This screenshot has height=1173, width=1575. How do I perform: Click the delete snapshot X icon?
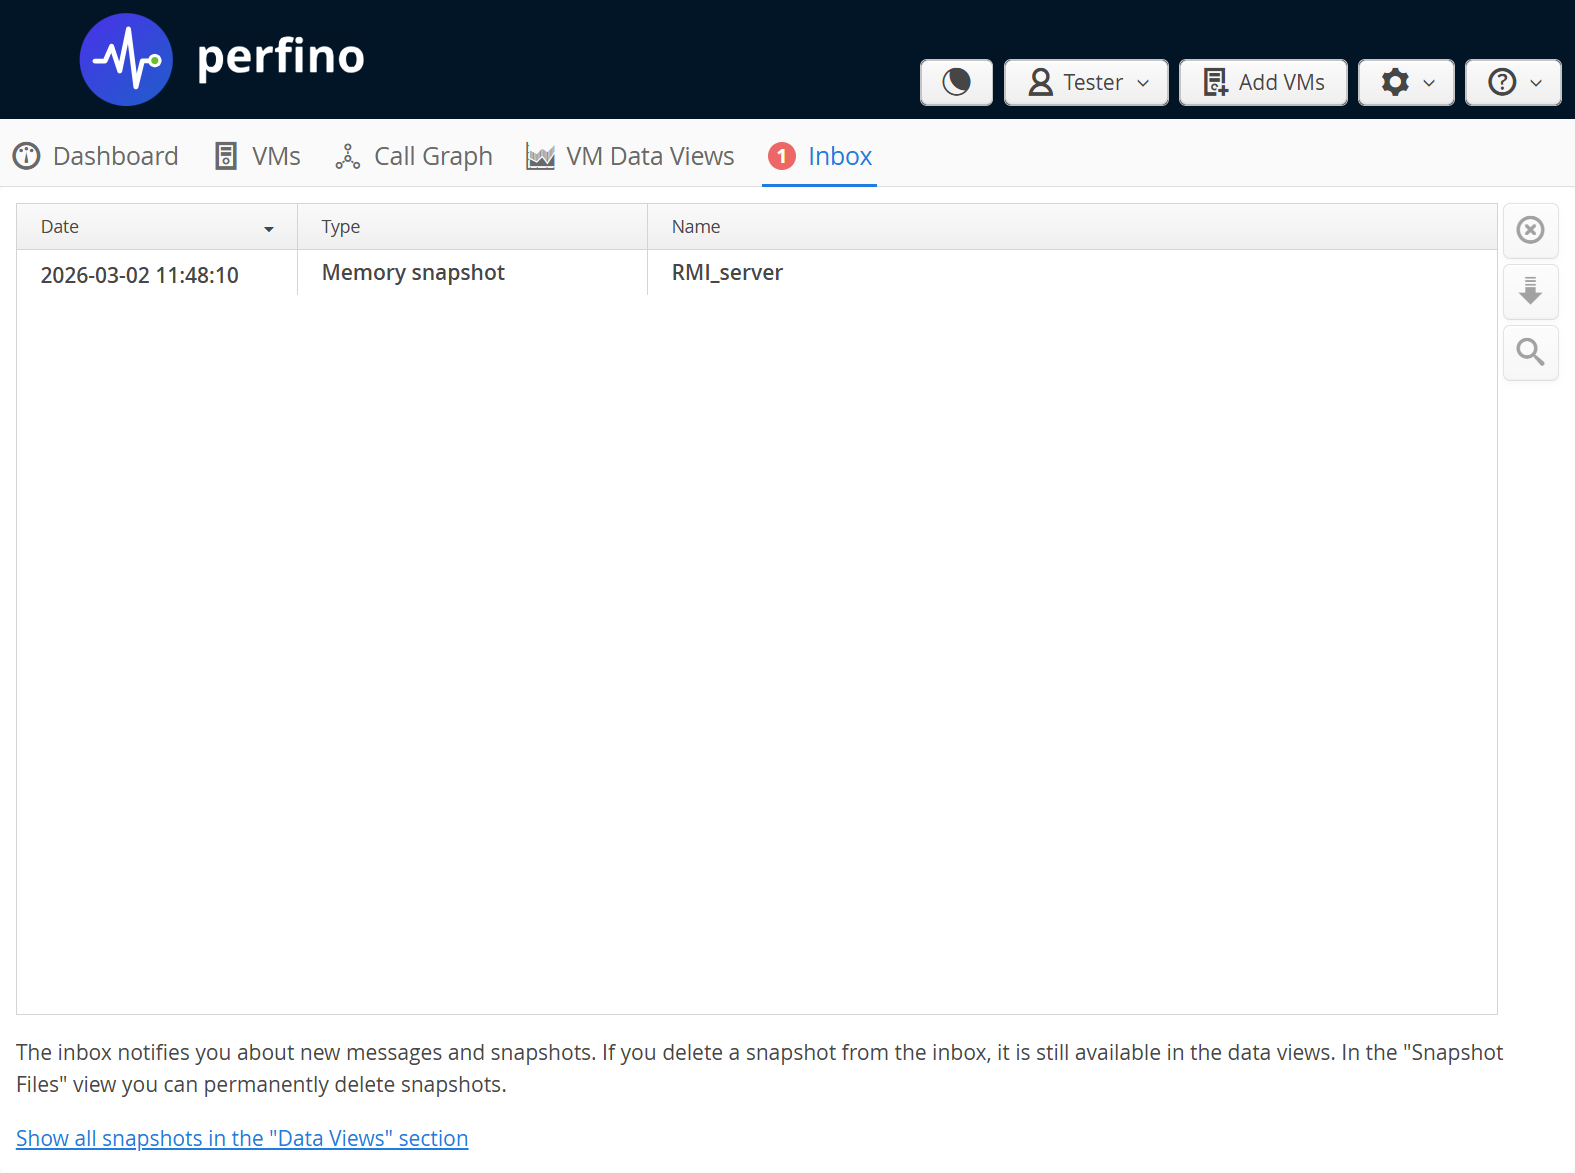(x=1530, y=230)
